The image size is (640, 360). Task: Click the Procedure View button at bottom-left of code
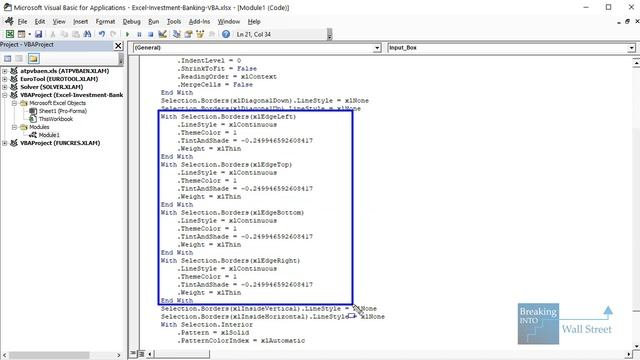[x=133, y=354]
